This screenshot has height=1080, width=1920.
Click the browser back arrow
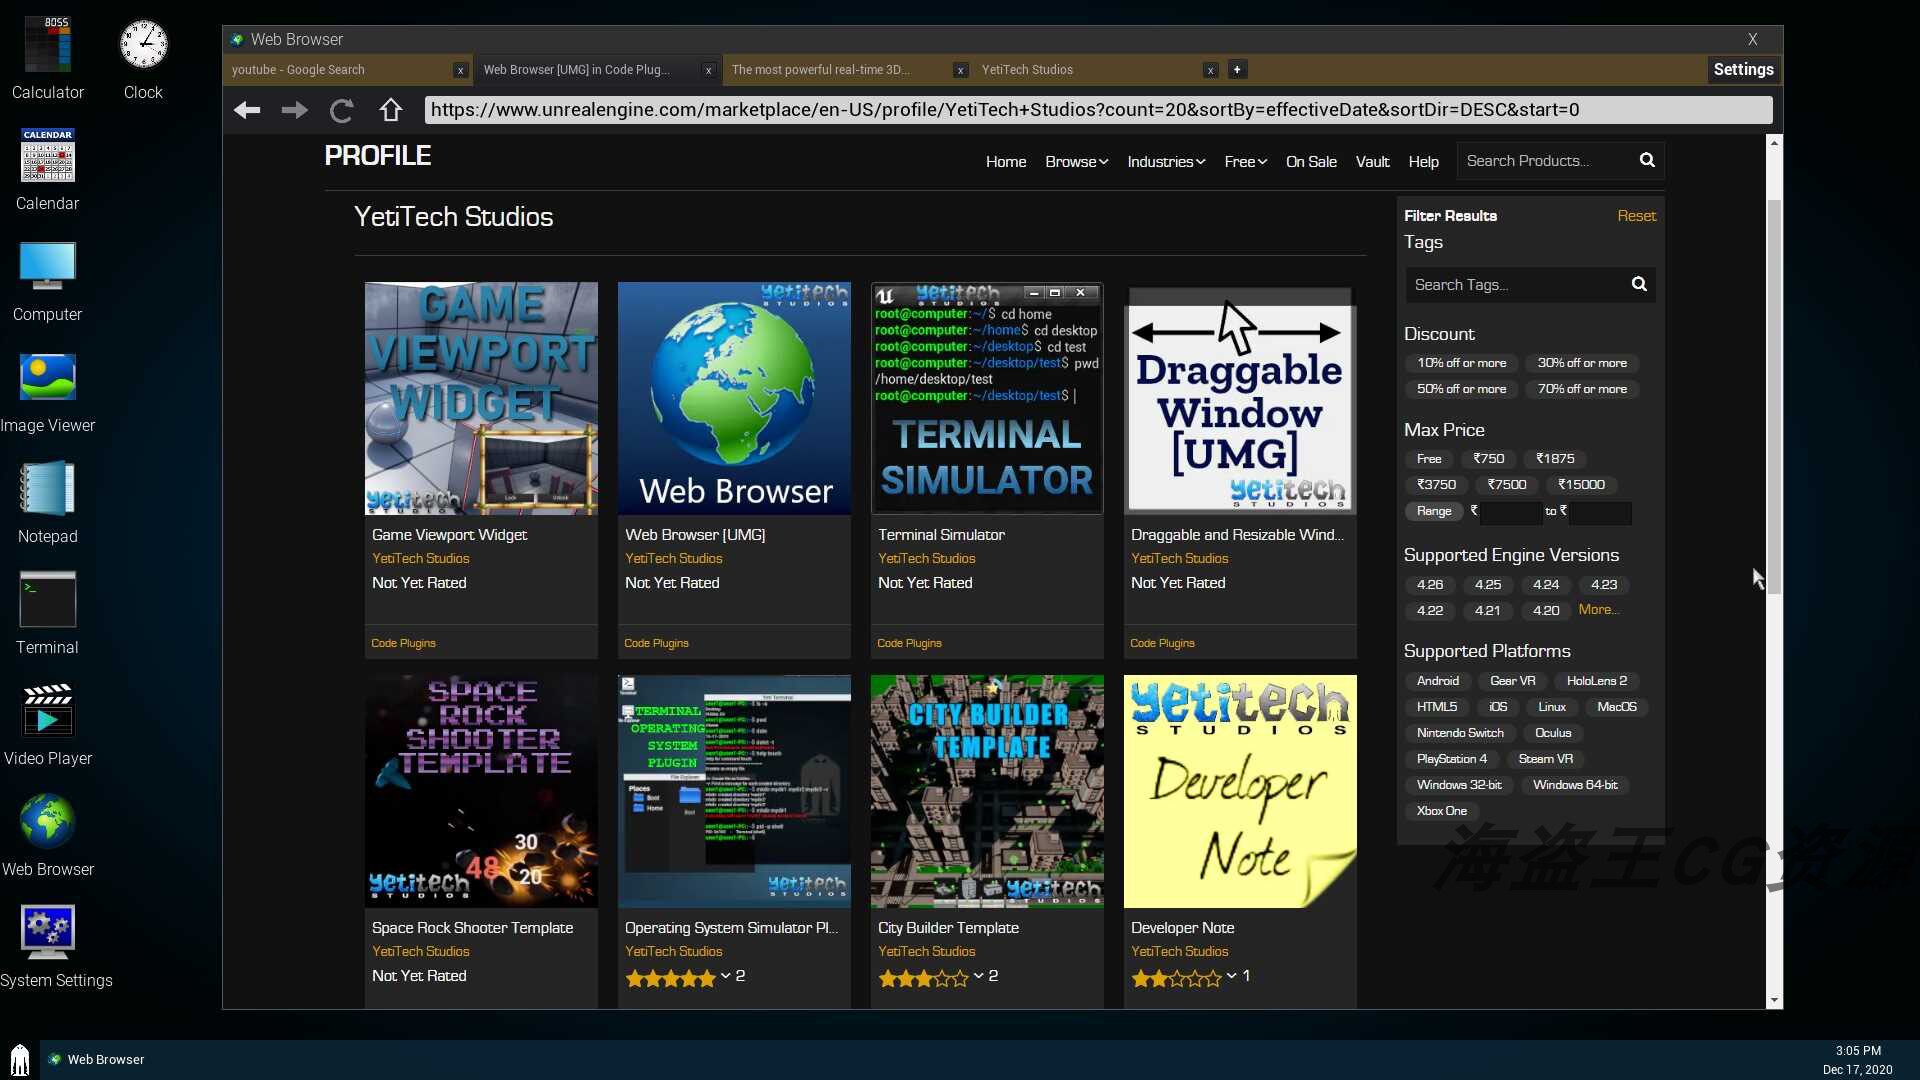tap(247, 110)
